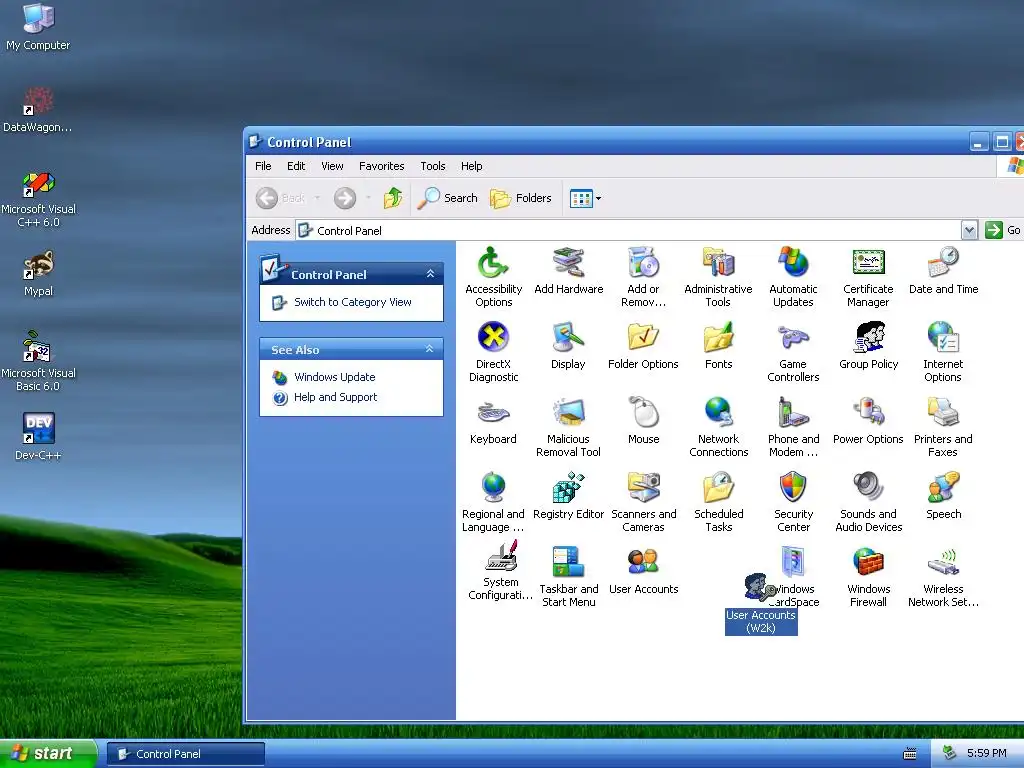Click Switch to Category View link

coord(353,302)
